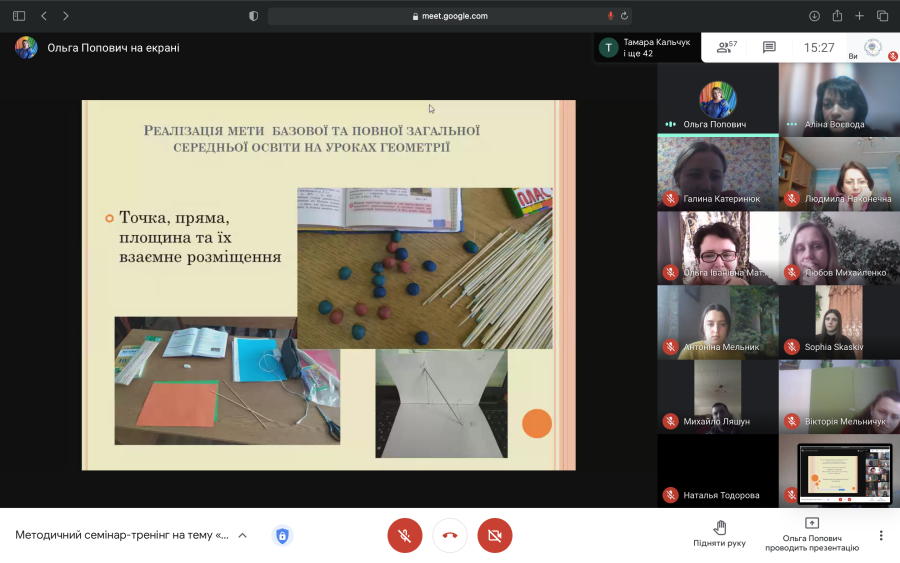Click the presented slide in the main view

[x=329, y=285]
